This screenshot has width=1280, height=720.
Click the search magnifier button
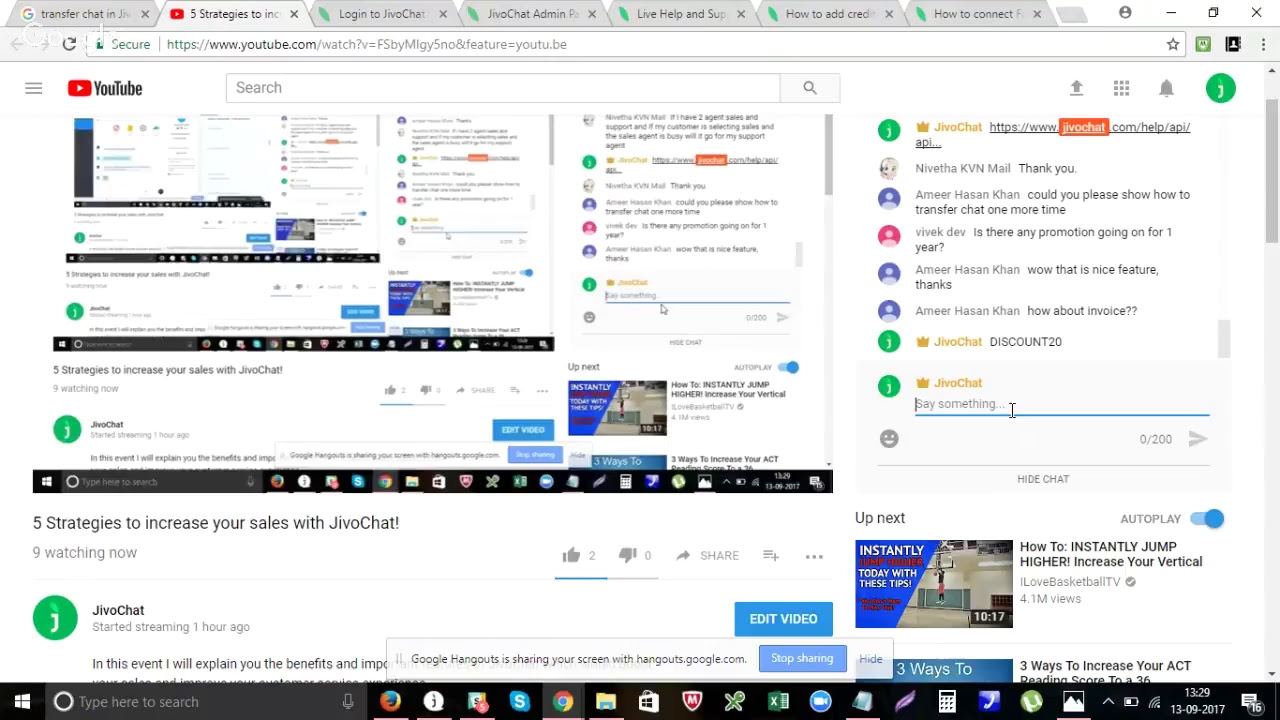pos(810,88)
